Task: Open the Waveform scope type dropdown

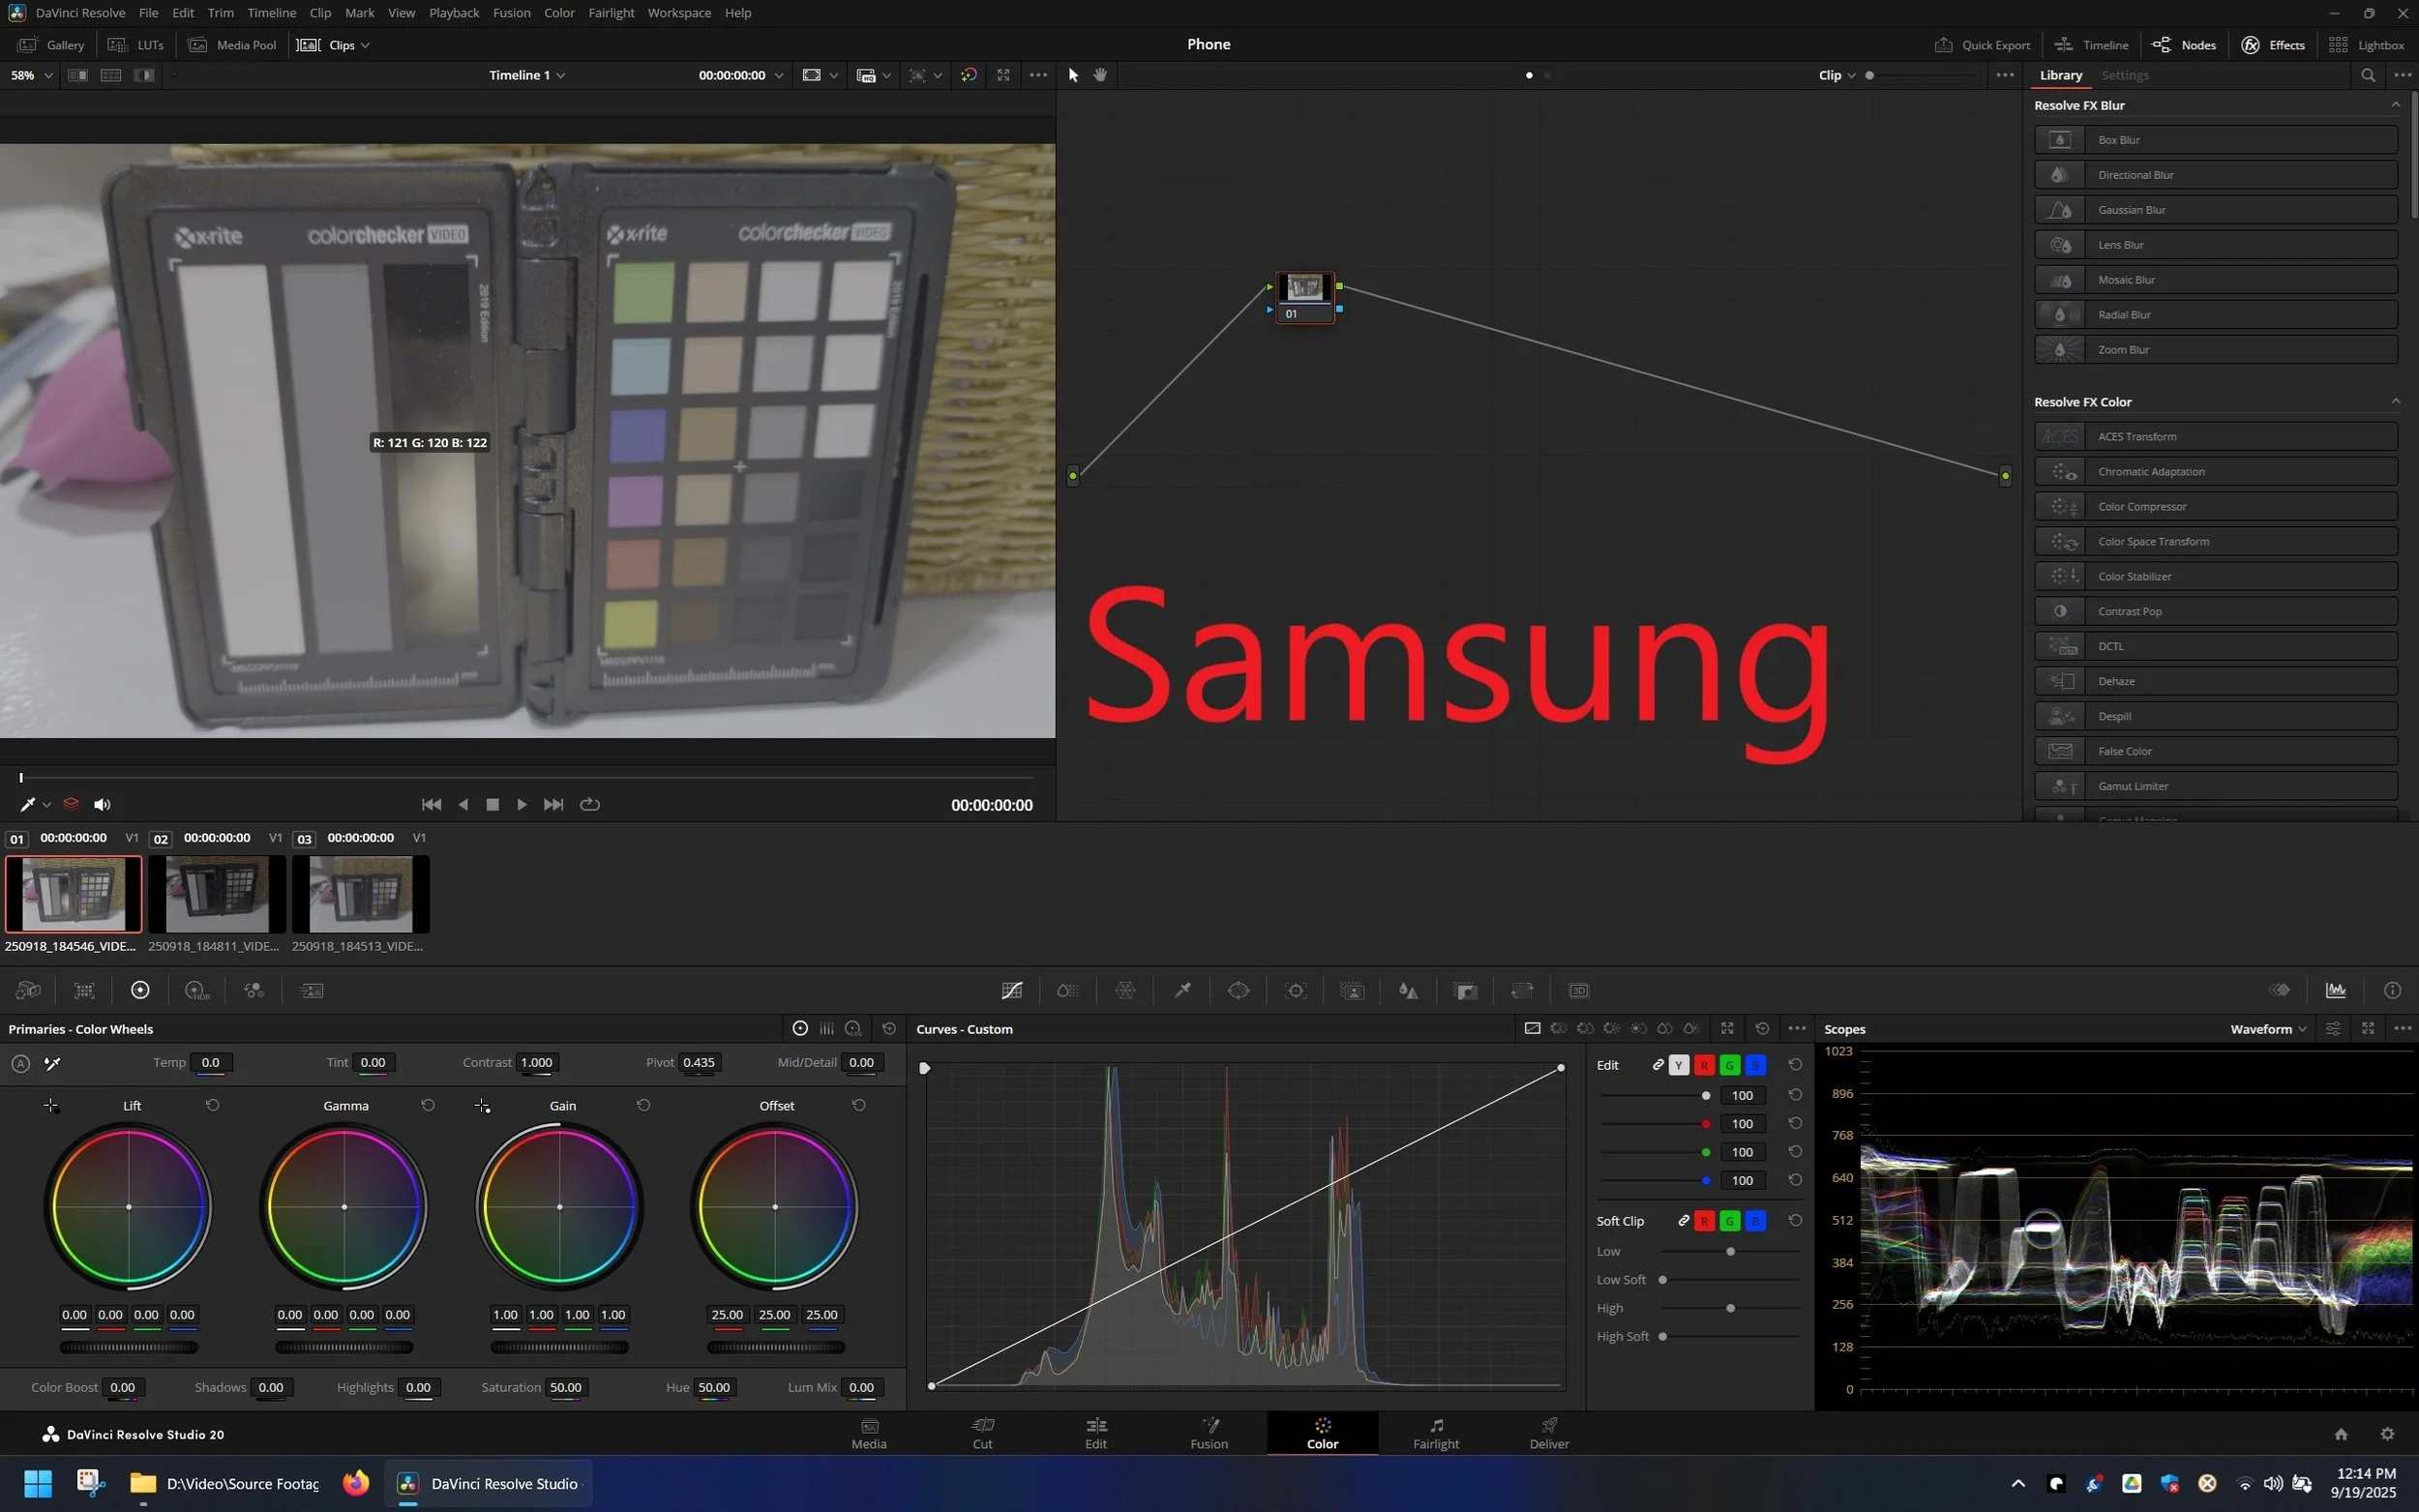Action: pos(2268,1029)
